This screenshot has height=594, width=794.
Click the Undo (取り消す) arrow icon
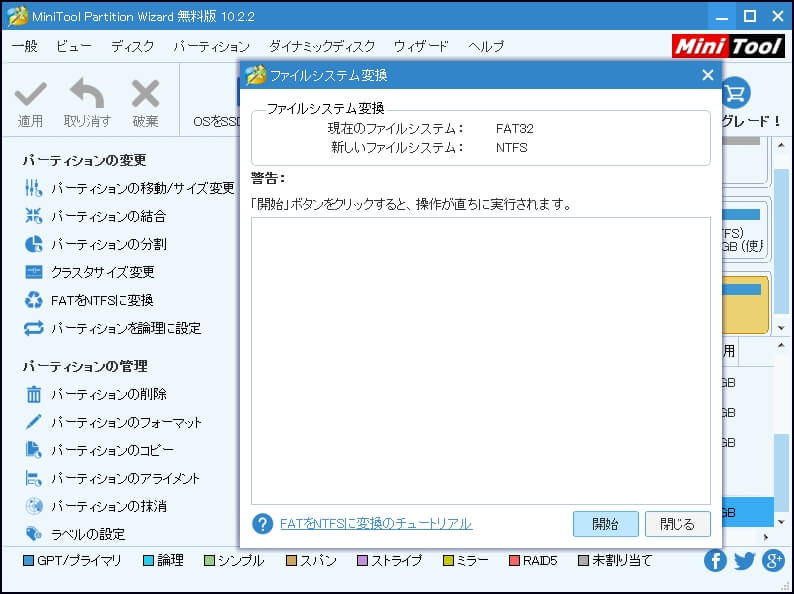click(x=87, y=96)
